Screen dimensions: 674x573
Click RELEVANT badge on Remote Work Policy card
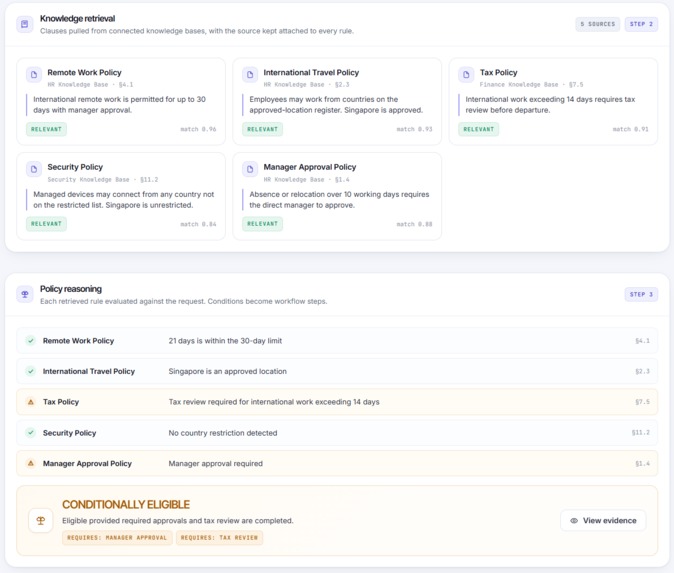tap(46, 129)
